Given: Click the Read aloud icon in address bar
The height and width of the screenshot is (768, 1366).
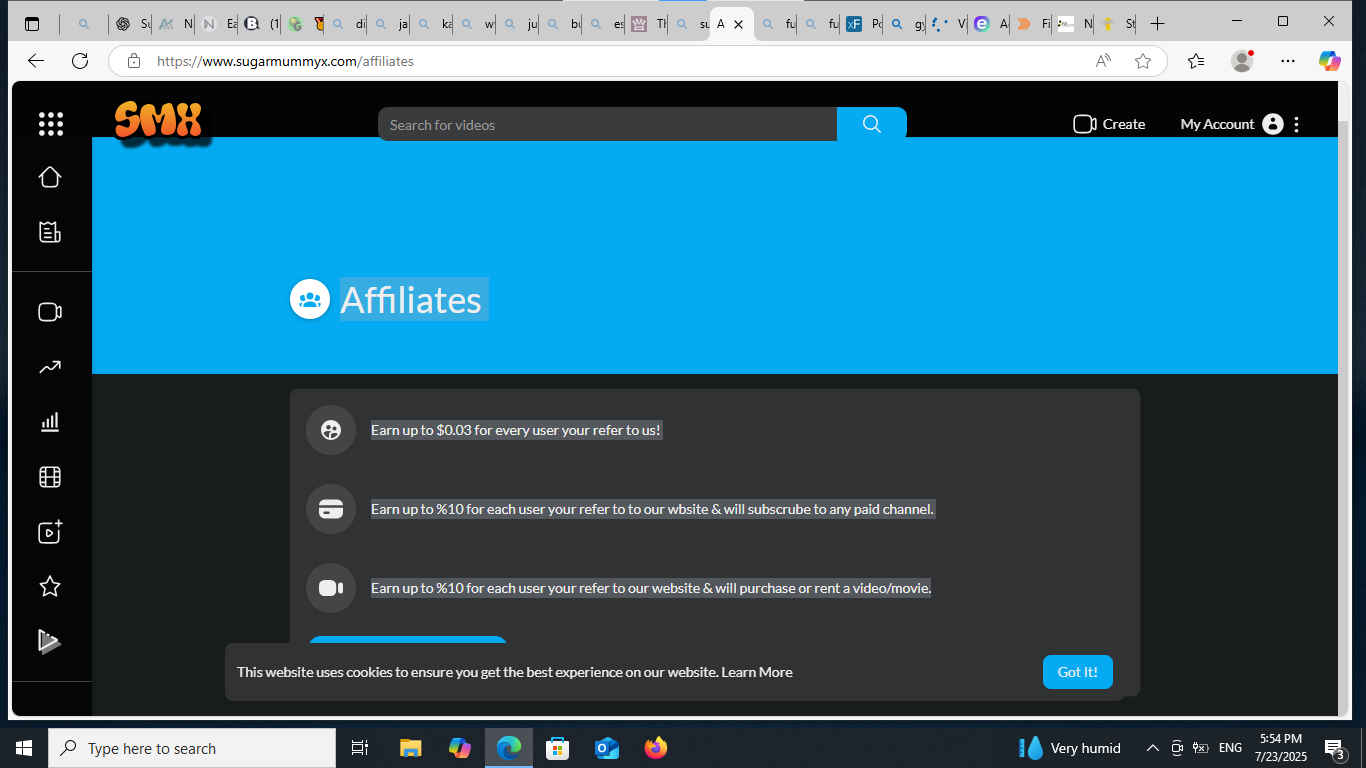Looking at the screenshot, I should click(1103, 61).
